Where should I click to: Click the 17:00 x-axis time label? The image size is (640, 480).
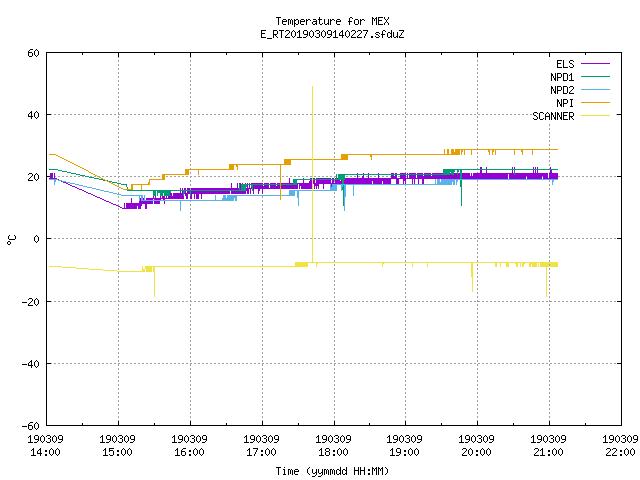pyautogui.click(x=262, y=452)
